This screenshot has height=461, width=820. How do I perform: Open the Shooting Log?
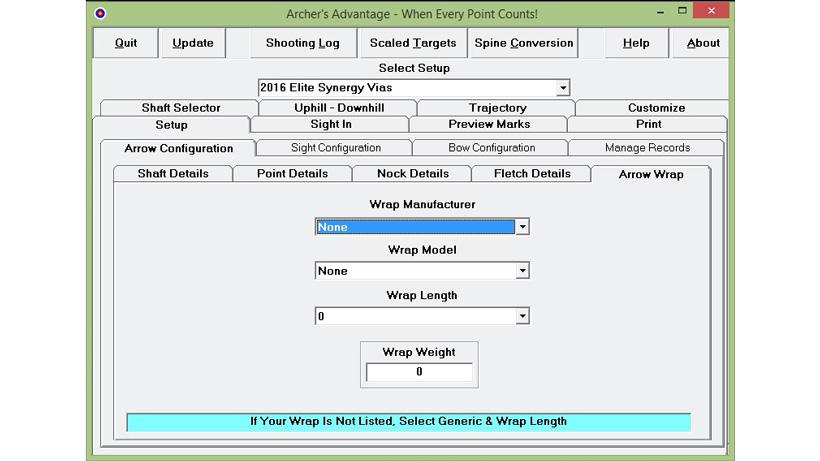point(303,43)
